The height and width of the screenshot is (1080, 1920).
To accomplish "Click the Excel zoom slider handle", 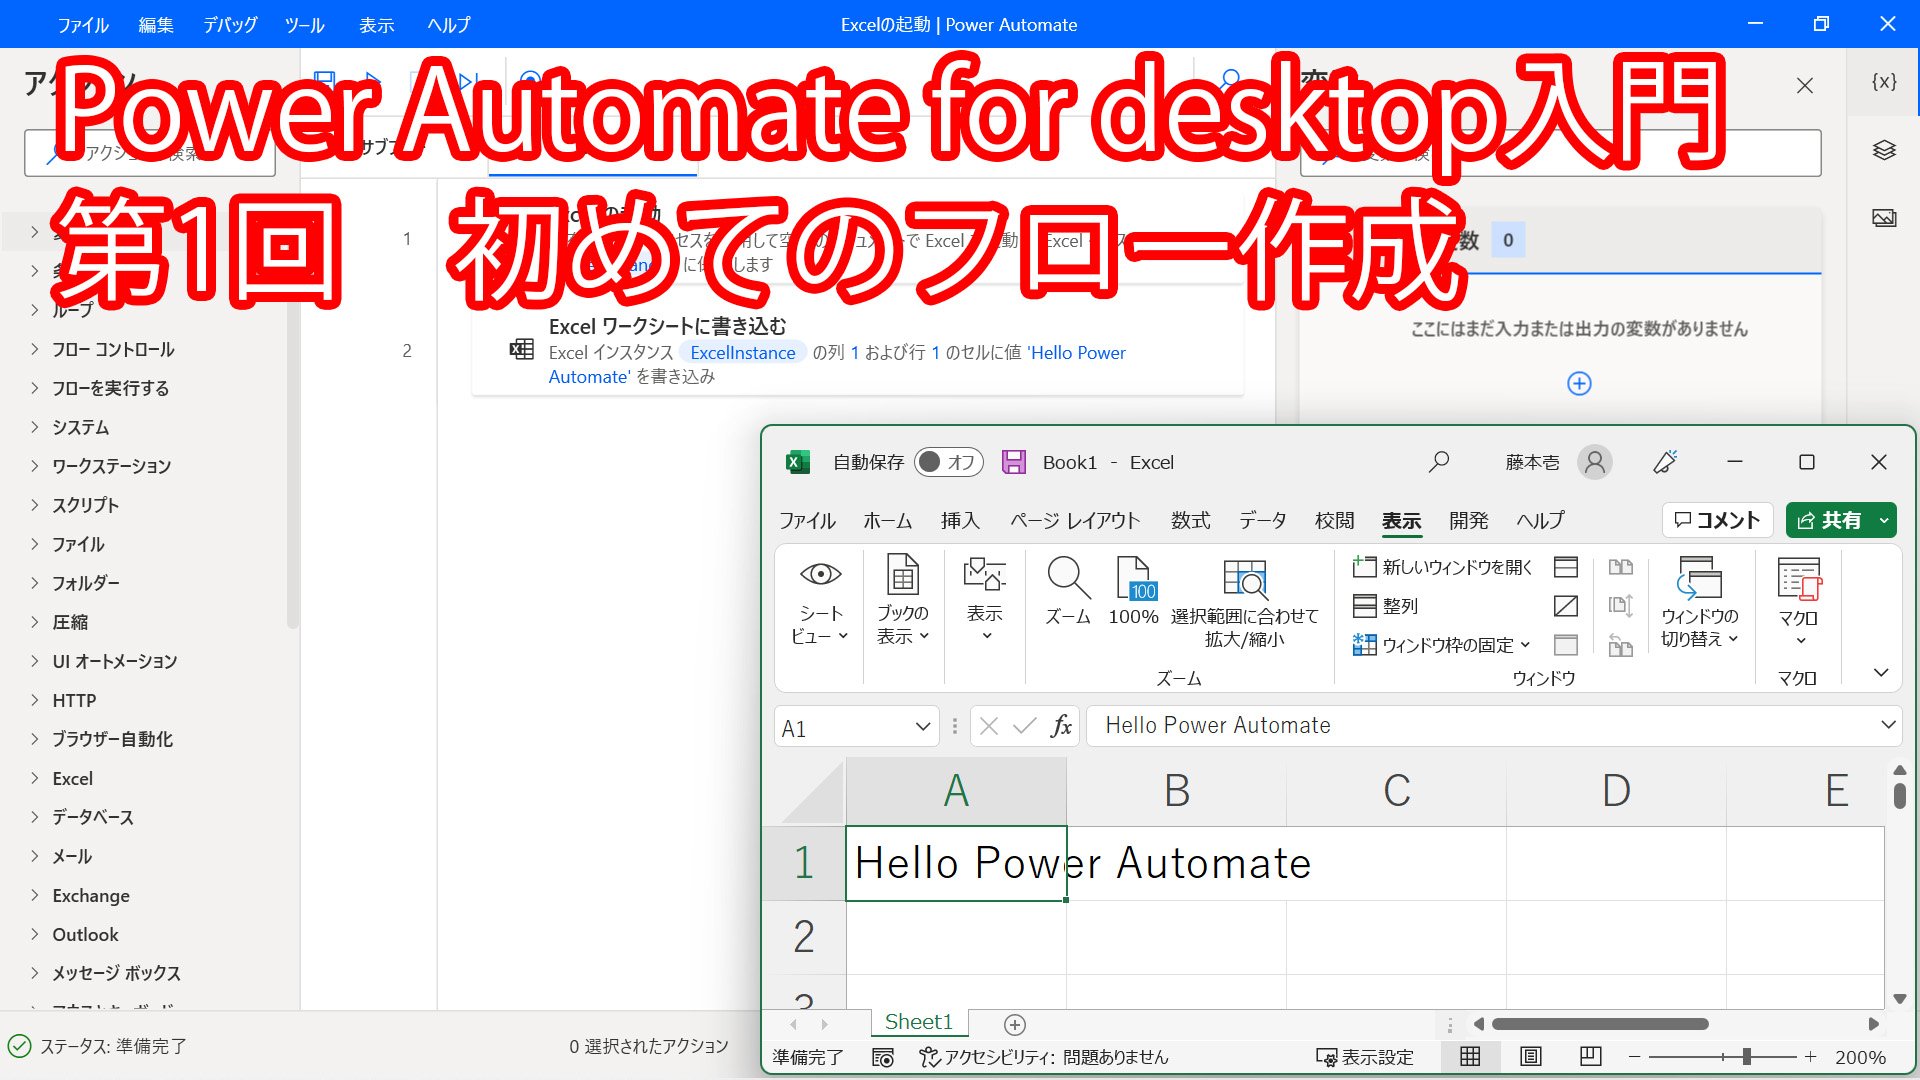I will pos(1746,1056).
